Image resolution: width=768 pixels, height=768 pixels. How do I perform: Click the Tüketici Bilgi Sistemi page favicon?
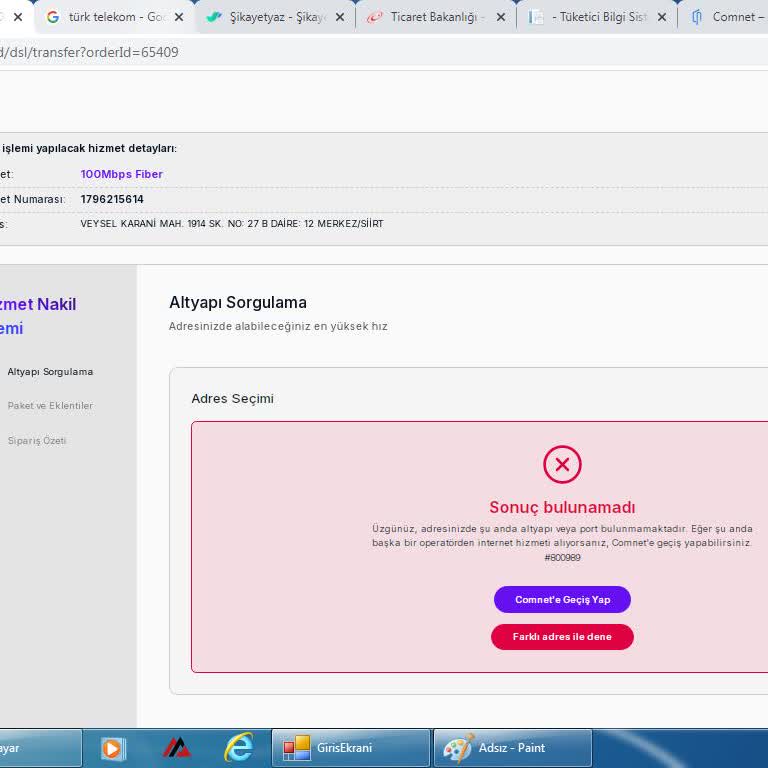point(536,18)
